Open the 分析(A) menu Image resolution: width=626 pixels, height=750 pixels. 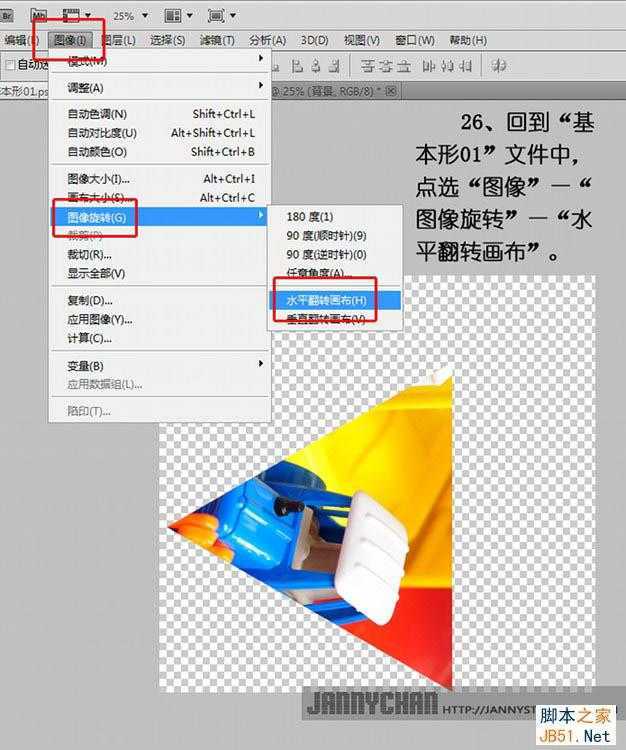[x=267, y=40]
